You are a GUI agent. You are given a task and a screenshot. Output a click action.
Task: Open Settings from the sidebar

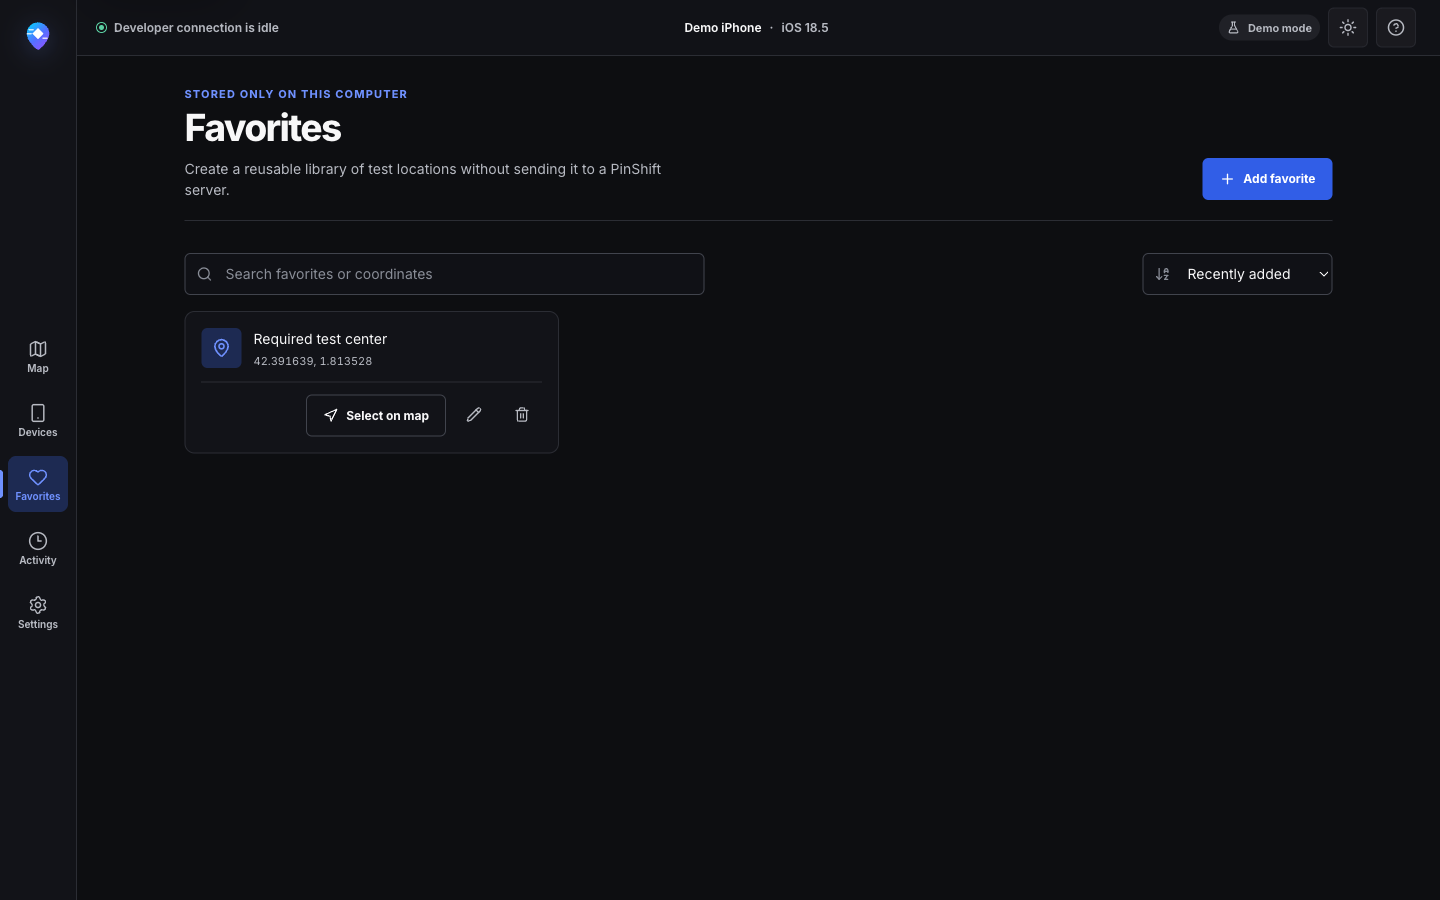pyautogui.click(x=38, y=612)
